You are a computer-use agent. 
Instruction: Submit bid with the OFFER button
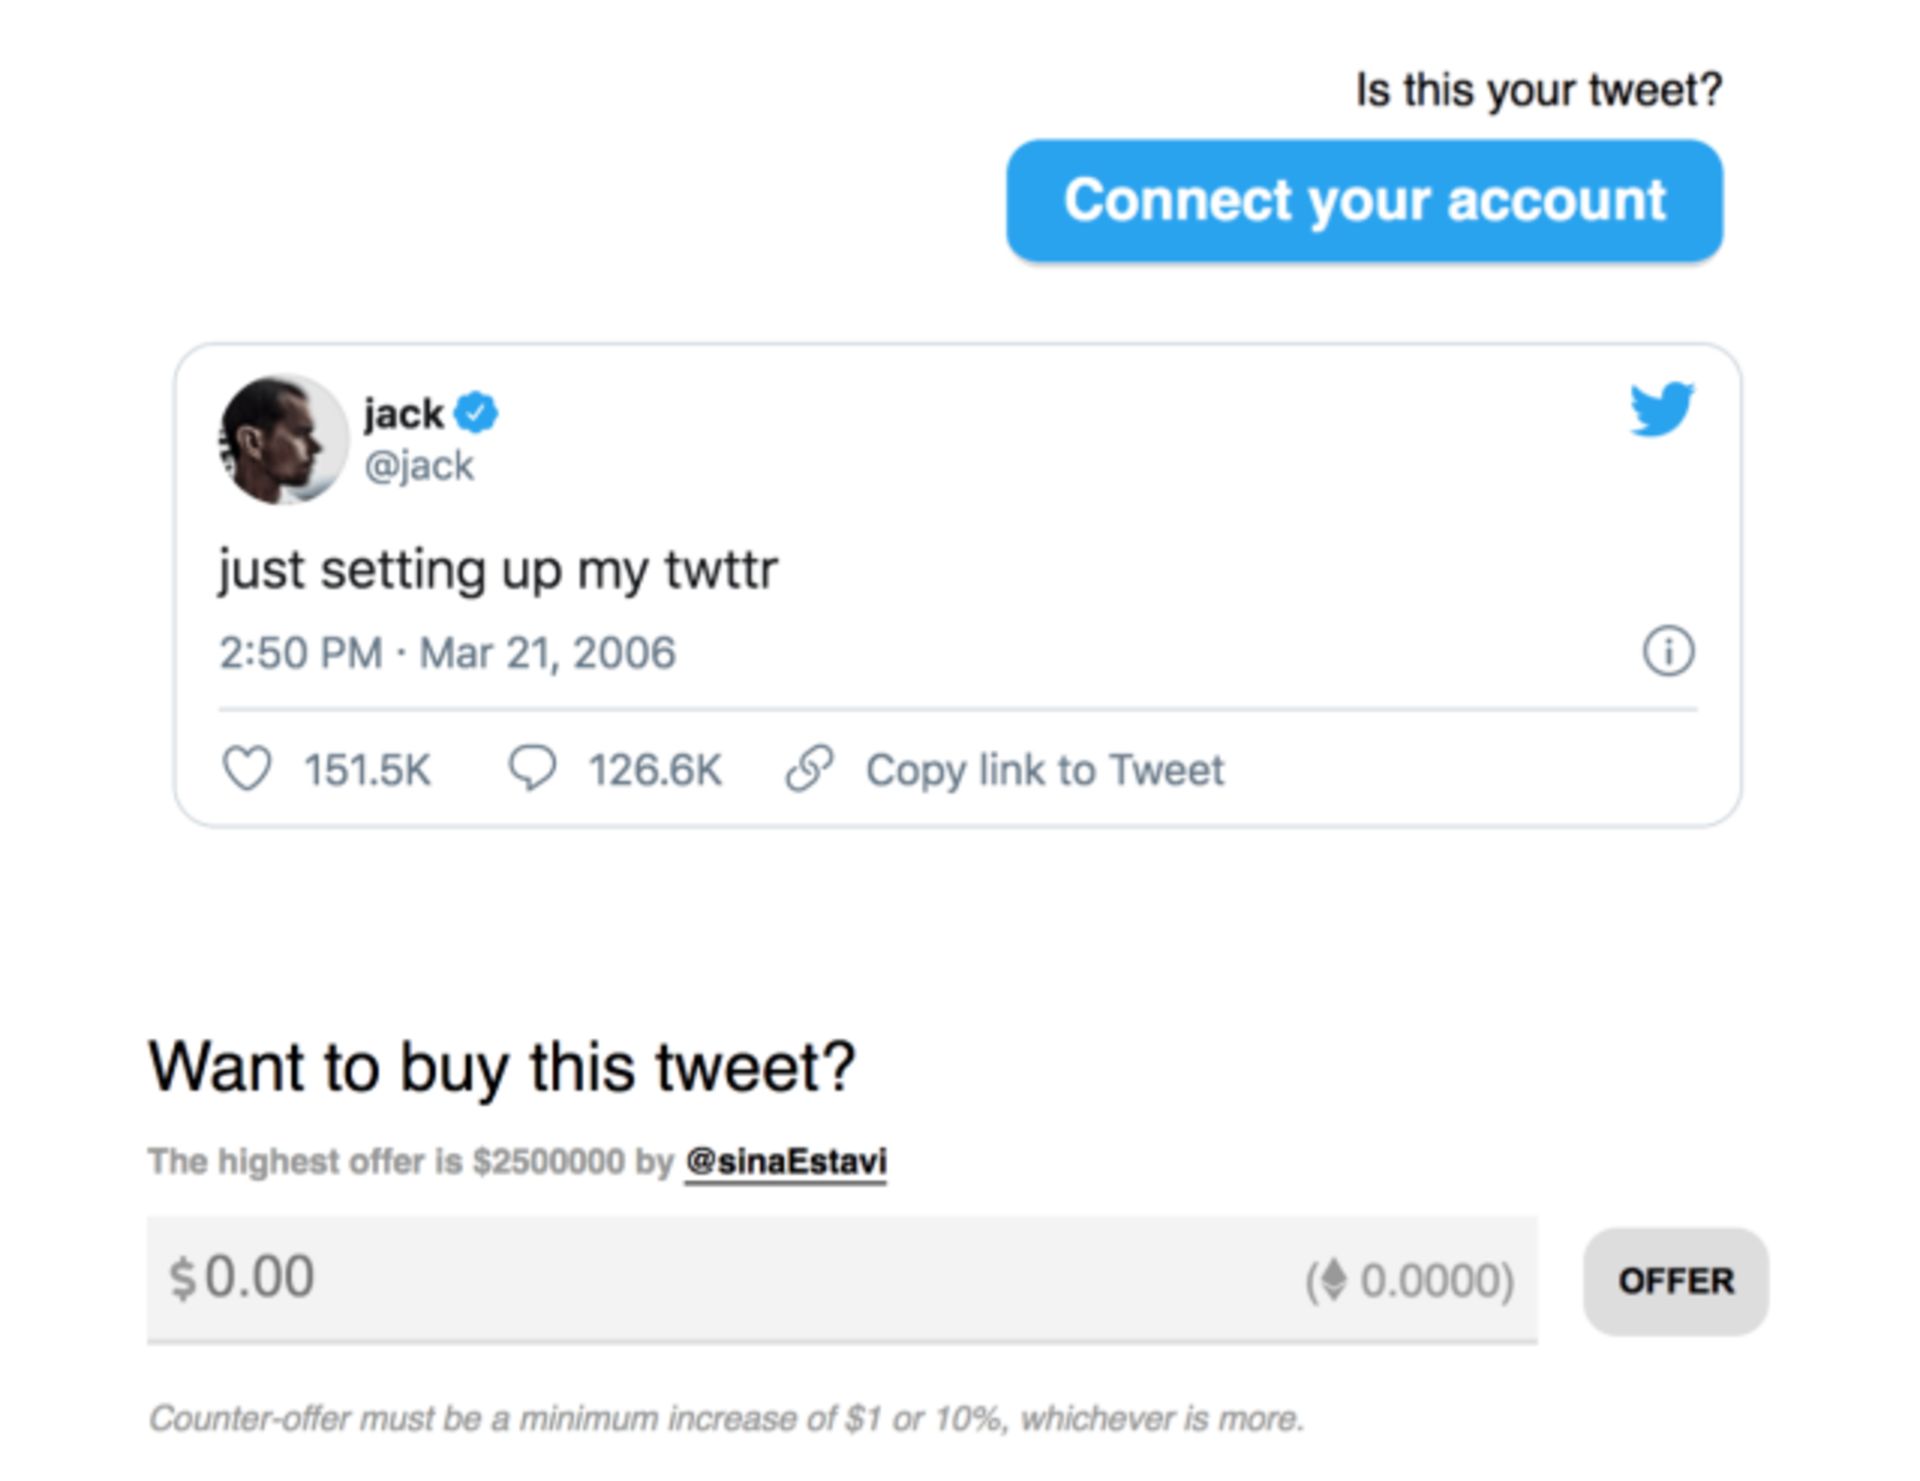pyautogui.click(x=1675, y=1281)
